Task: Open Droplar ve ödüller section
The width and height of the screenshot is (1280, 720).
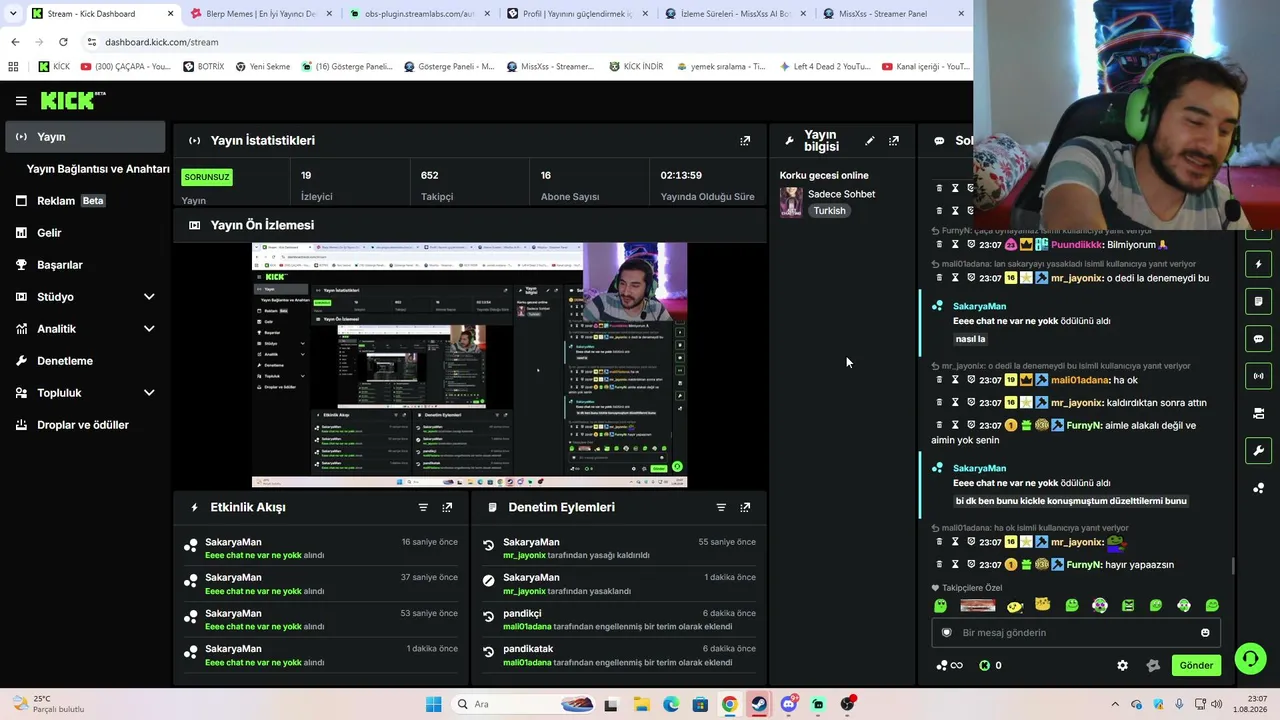Action: click(85, 425)
